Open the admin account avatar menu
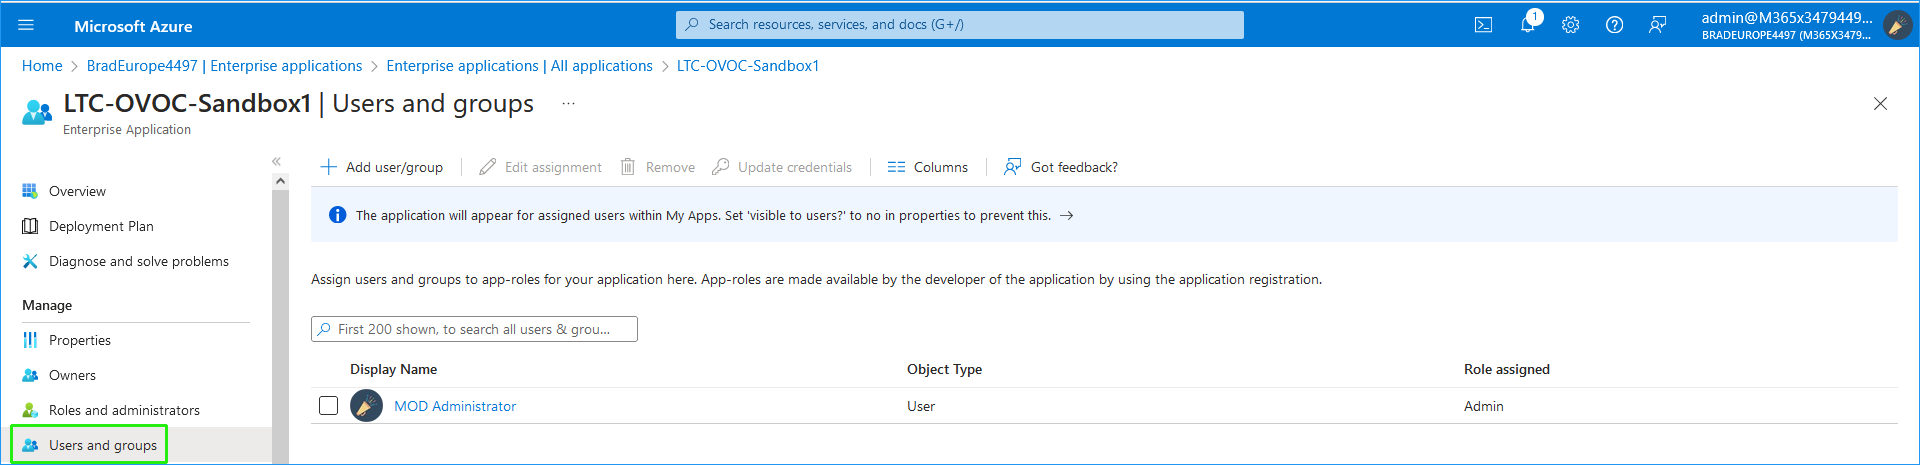1920x465 pixels. coord(1897,25)
